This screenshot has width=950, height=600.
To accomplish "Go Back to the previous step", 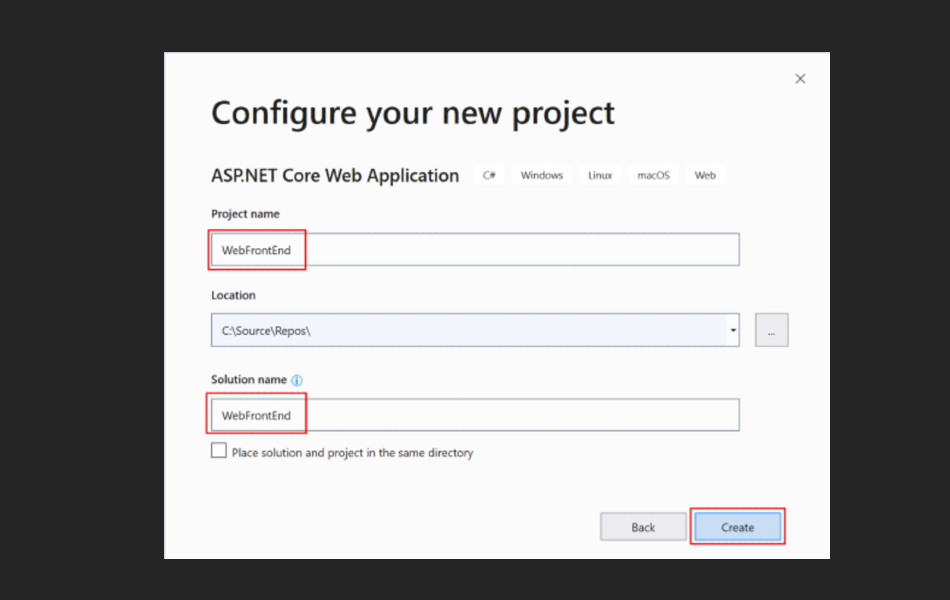I will (642, 526).
